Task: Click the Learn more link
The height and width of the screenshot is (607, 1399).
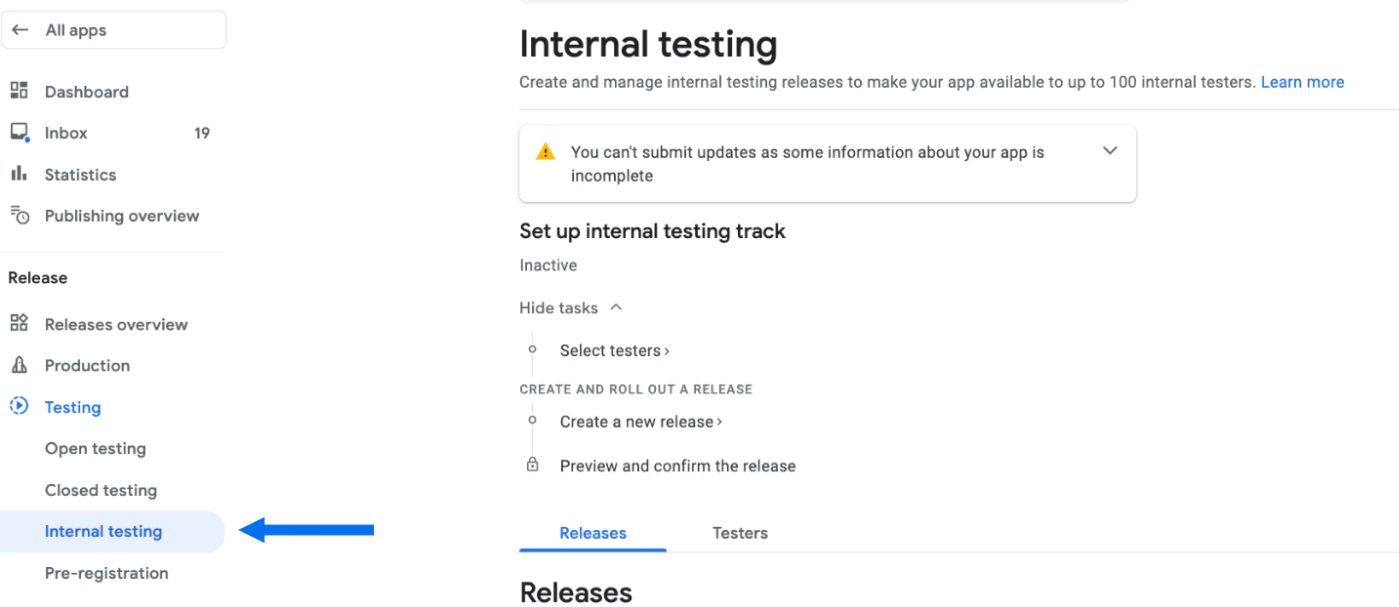Action: point(1302,81)
